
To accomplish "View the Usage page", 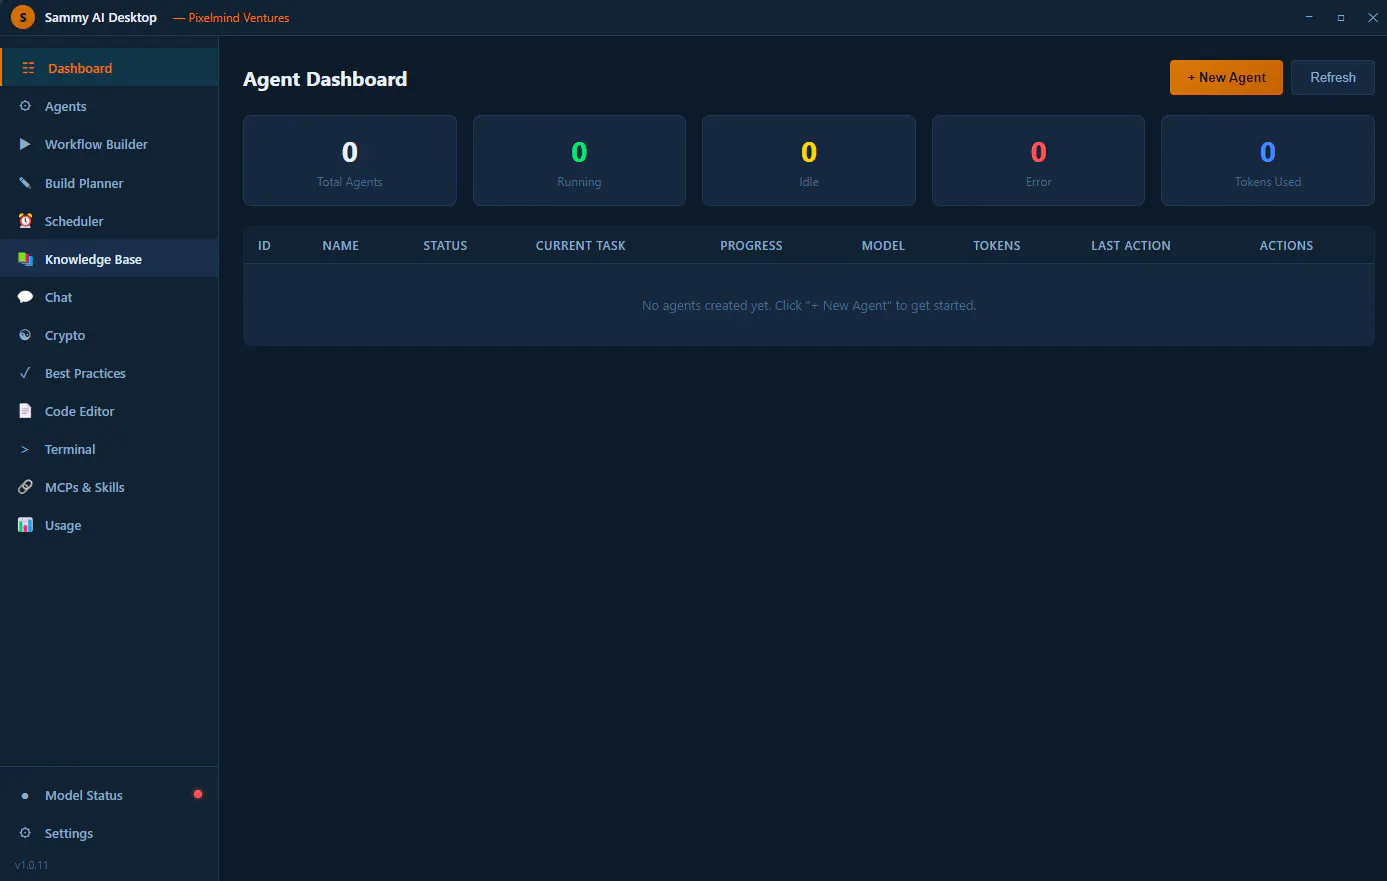I will pyautogui.click(x=109, y=525).
